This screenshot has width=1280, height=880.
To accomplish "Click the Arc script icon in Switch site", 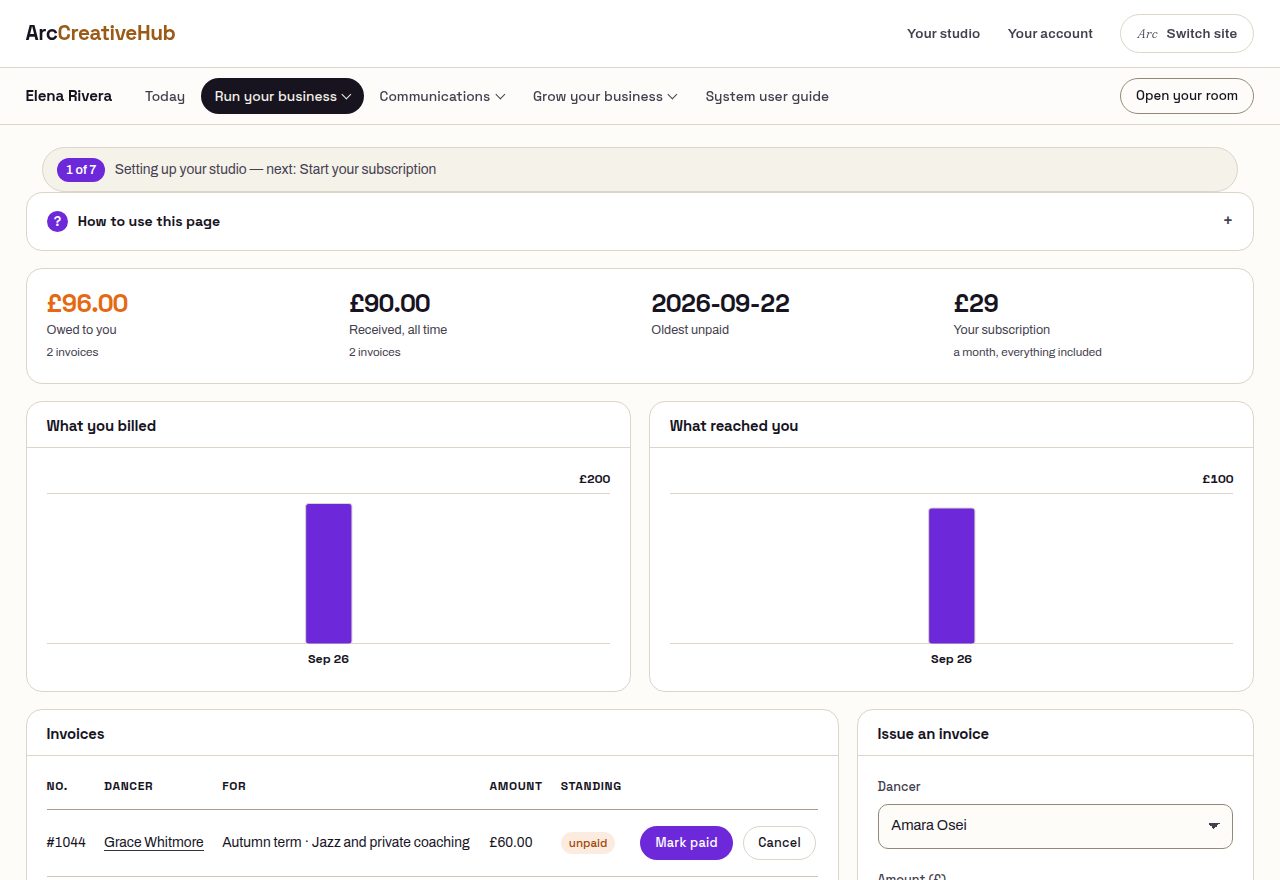I will [x=1148, y=33].
